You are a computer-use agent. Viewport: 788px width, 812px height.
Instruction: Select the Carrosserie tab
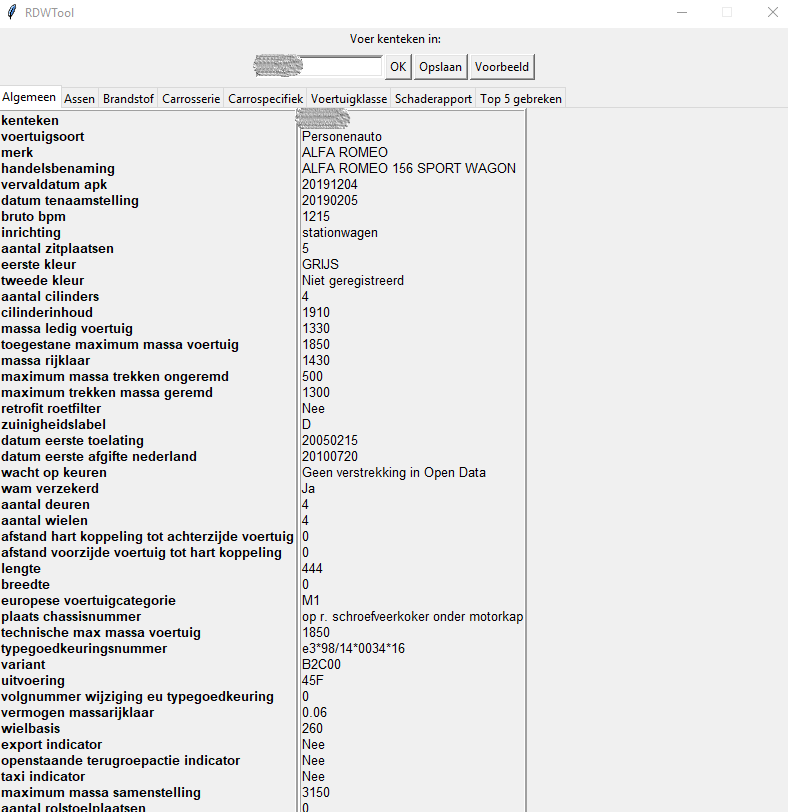(191, 98)
